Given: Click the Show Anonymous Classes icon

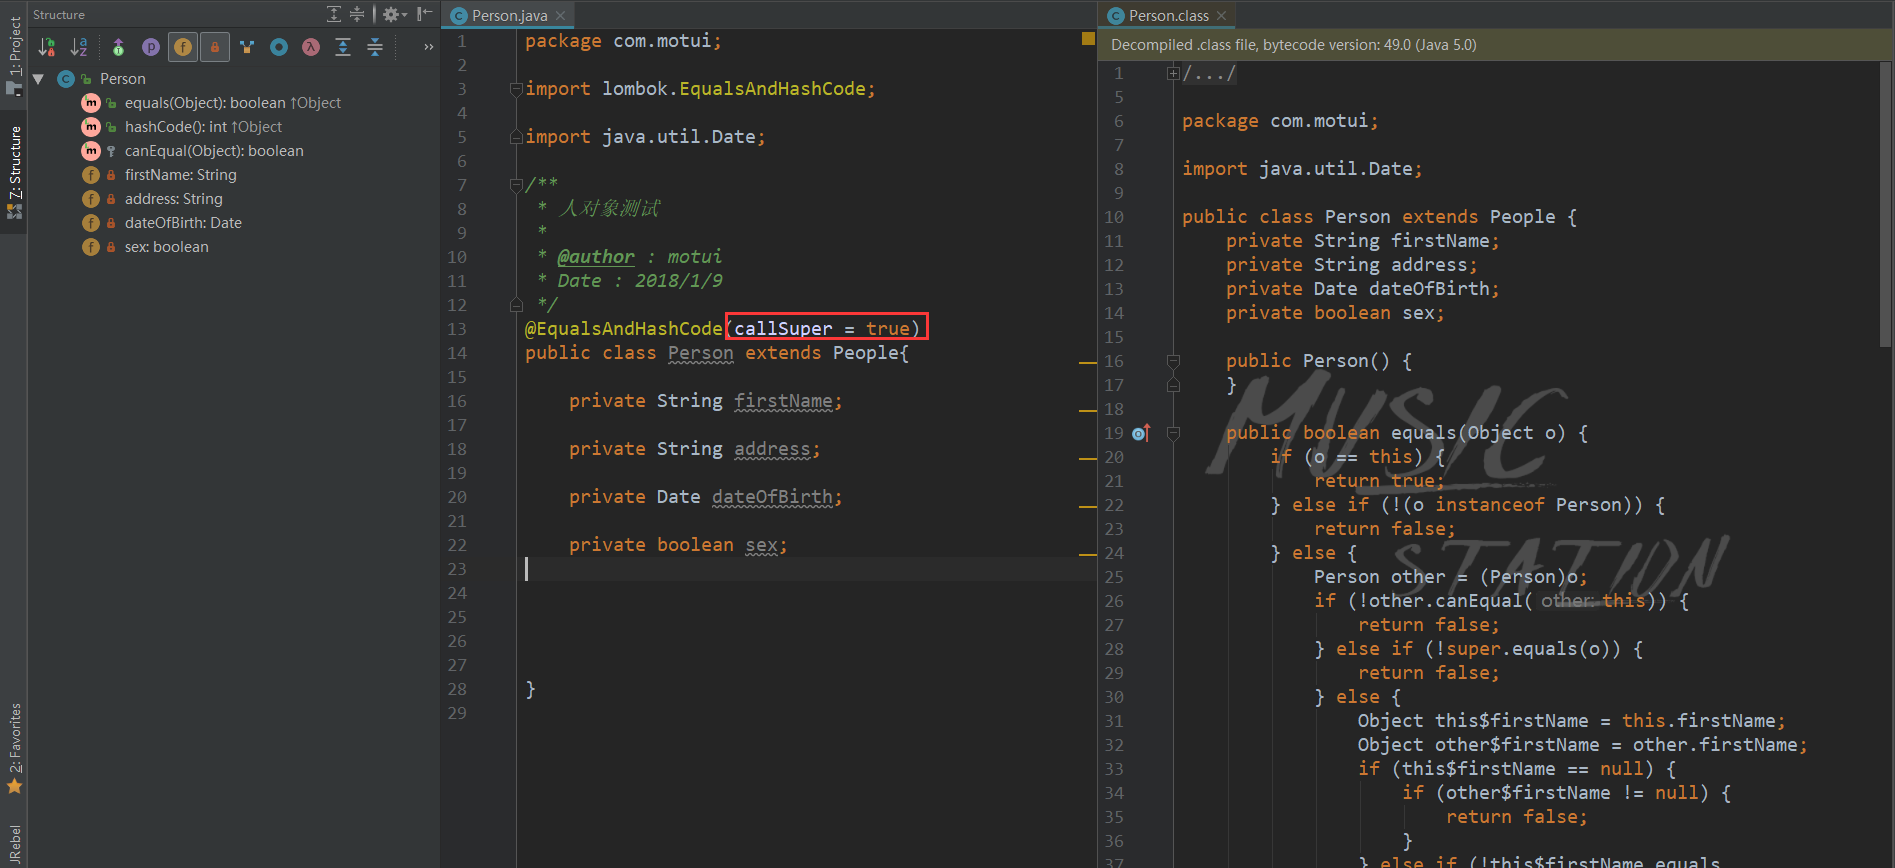Looking at the screenshot, I should click(x=279, y=47).
